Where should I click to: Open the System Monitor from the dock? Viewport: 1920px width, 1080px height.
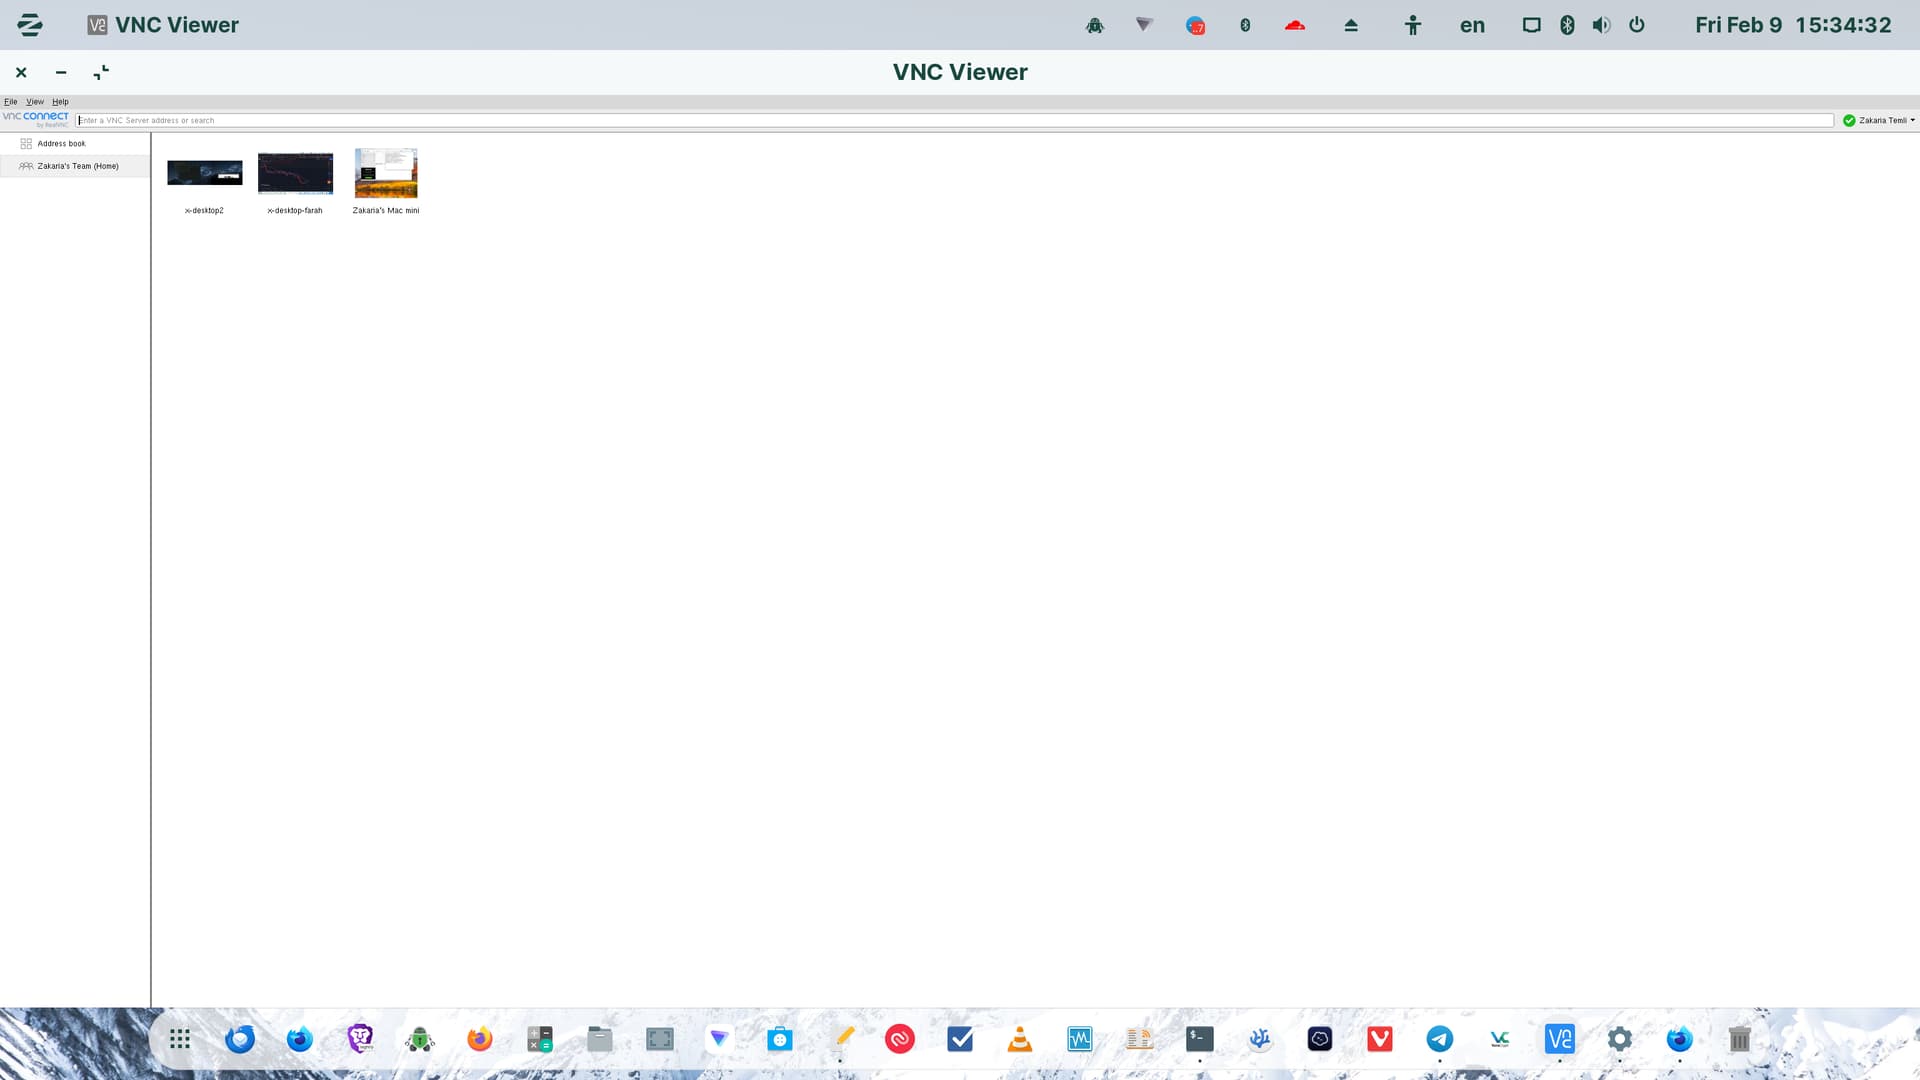[x=1080, y=1040]
